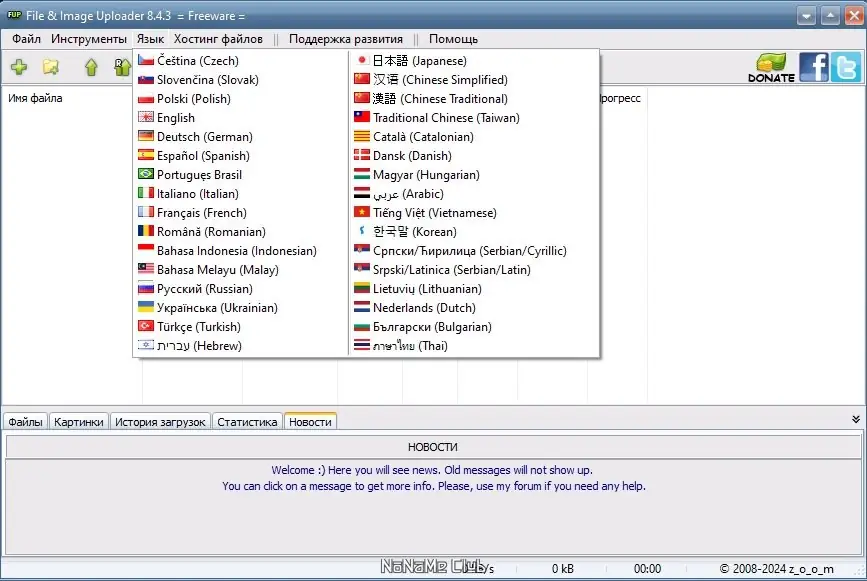Switch to the Статистика tab
The image size is (867, 581).
coord(247,422)
